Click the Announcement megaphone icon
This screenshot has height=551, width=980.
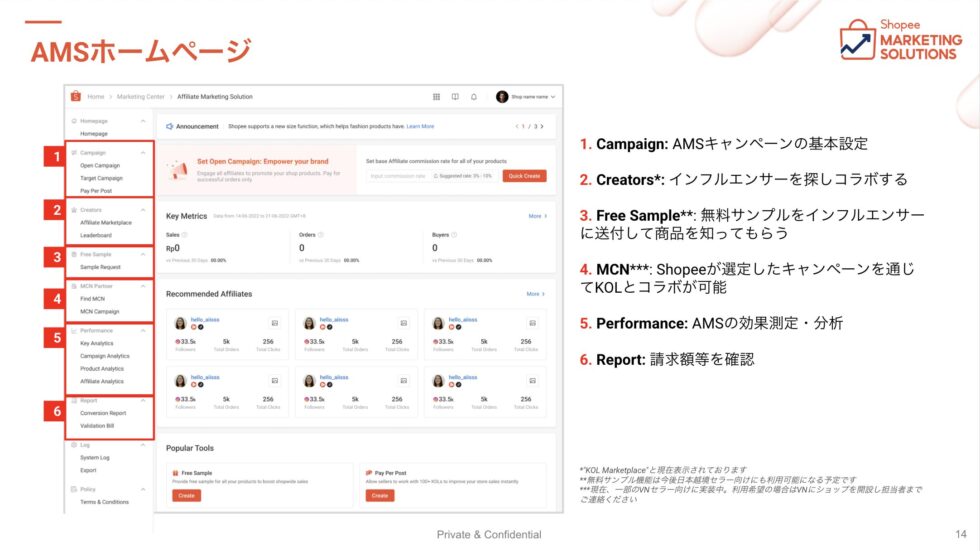pyautogui.click(x=169, y=126)
